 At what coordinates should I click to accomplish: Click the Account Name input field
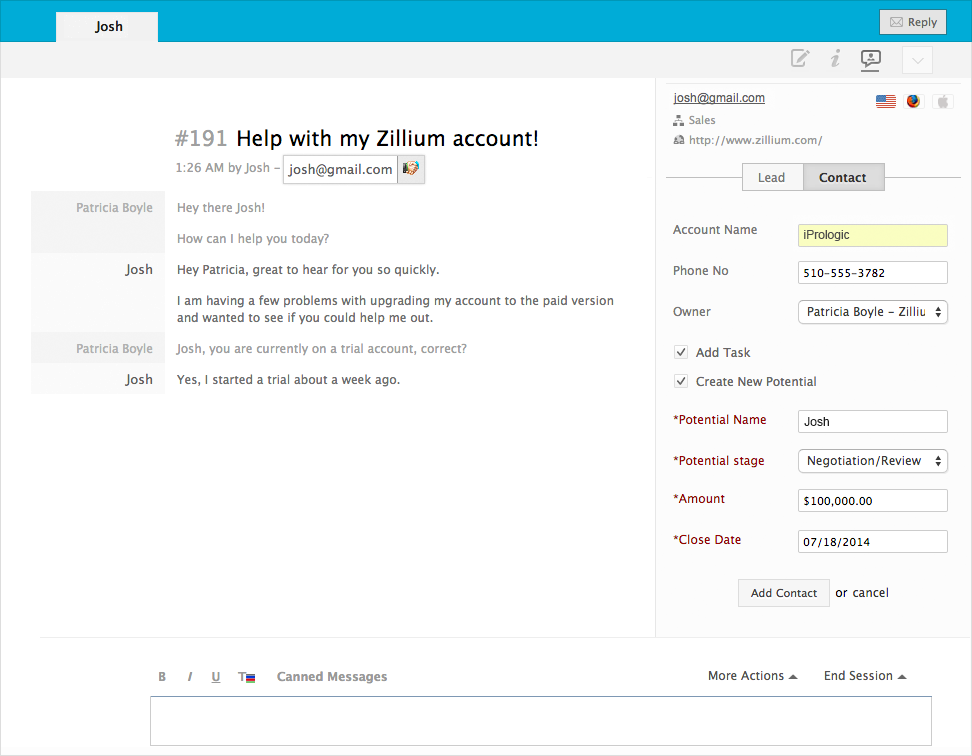pyautogui.click(x=872, y=235)
